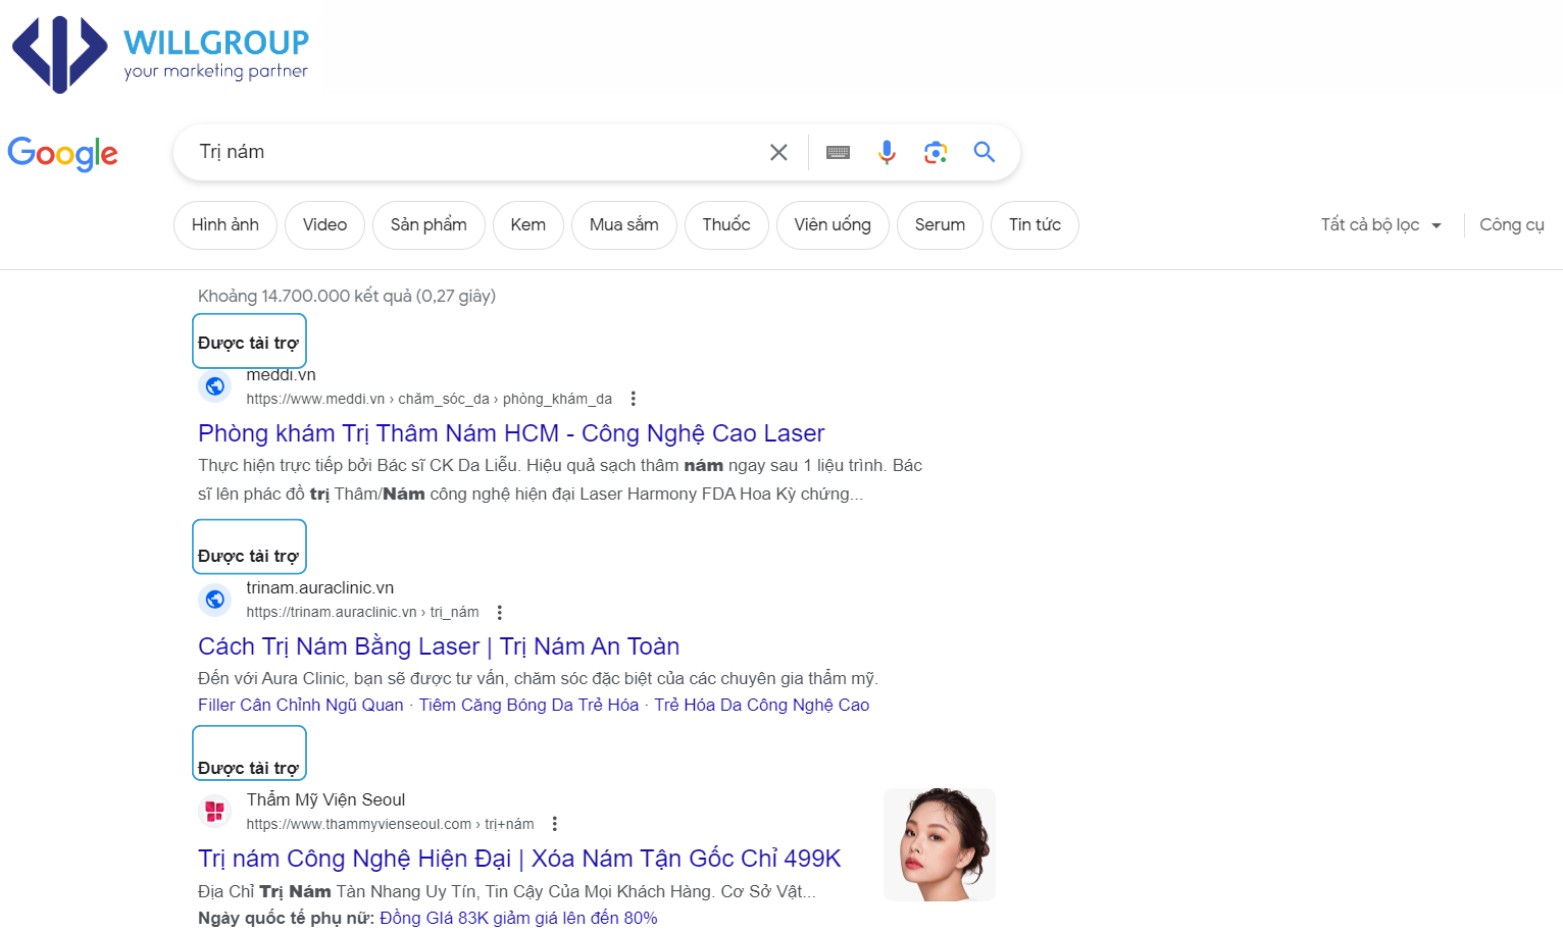Open the Công cụ tools option
The height and width of the screenshot is (938, 1563).
pos(1511,225)
